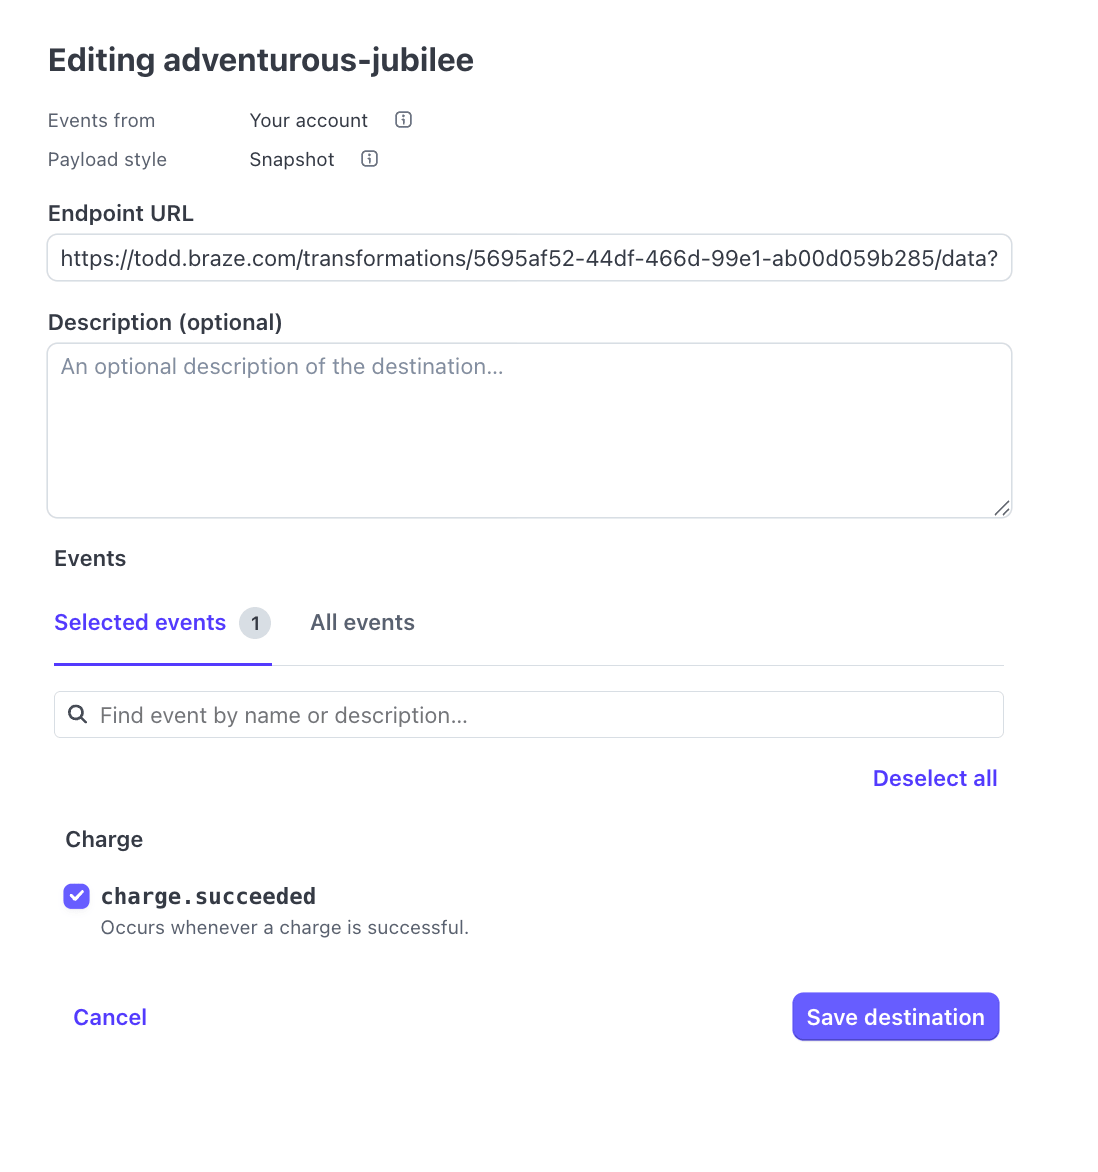Focus the Endpoint URL field
This screenshot has height=1172, width=1098.
[x=529, y=259]
